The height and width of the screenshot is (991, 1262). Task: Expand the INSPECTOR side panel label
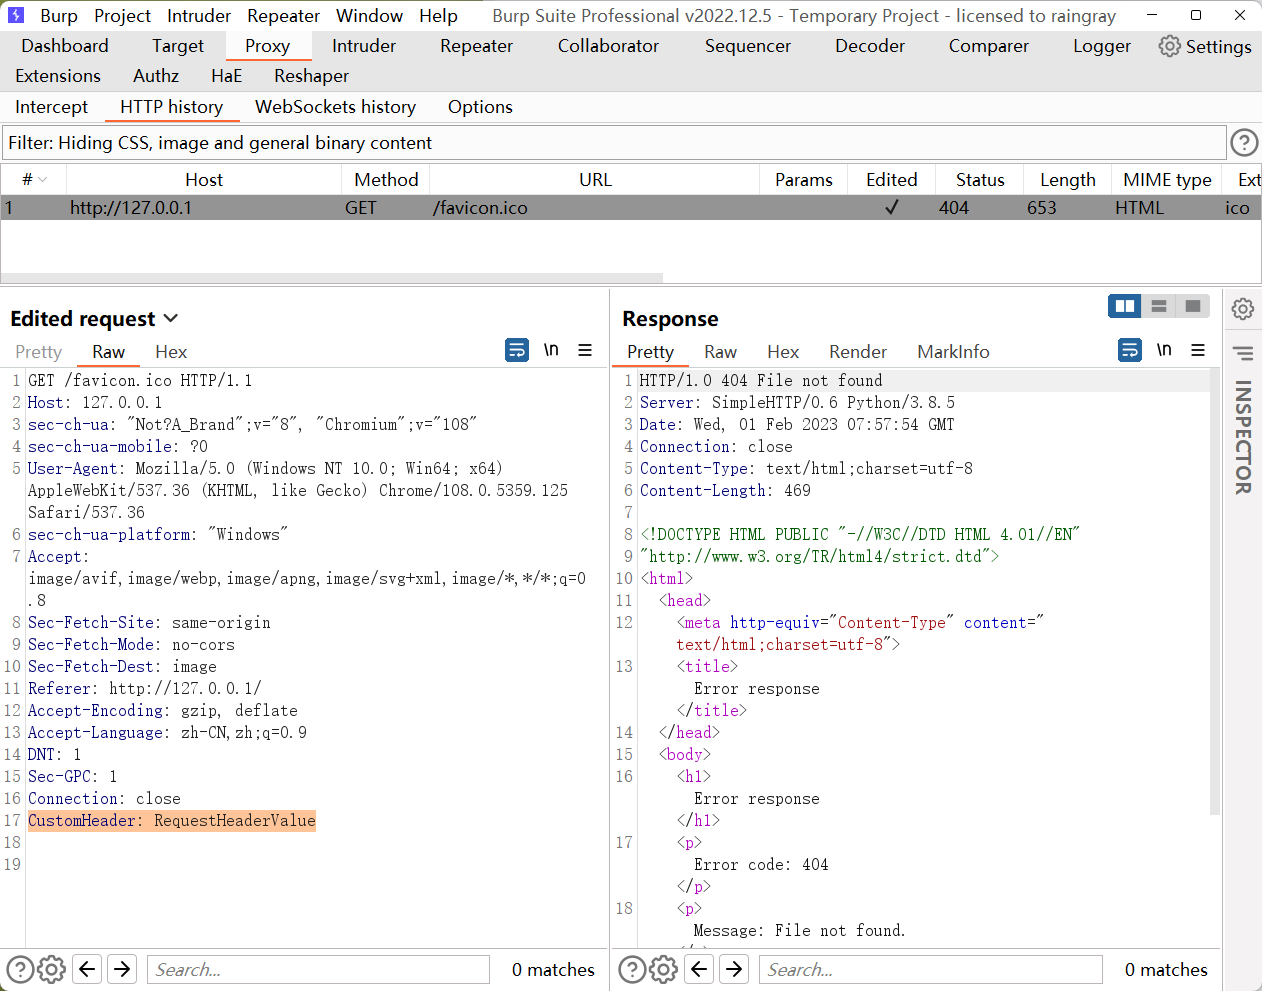pyautogui.click(x=1243, y=437)
